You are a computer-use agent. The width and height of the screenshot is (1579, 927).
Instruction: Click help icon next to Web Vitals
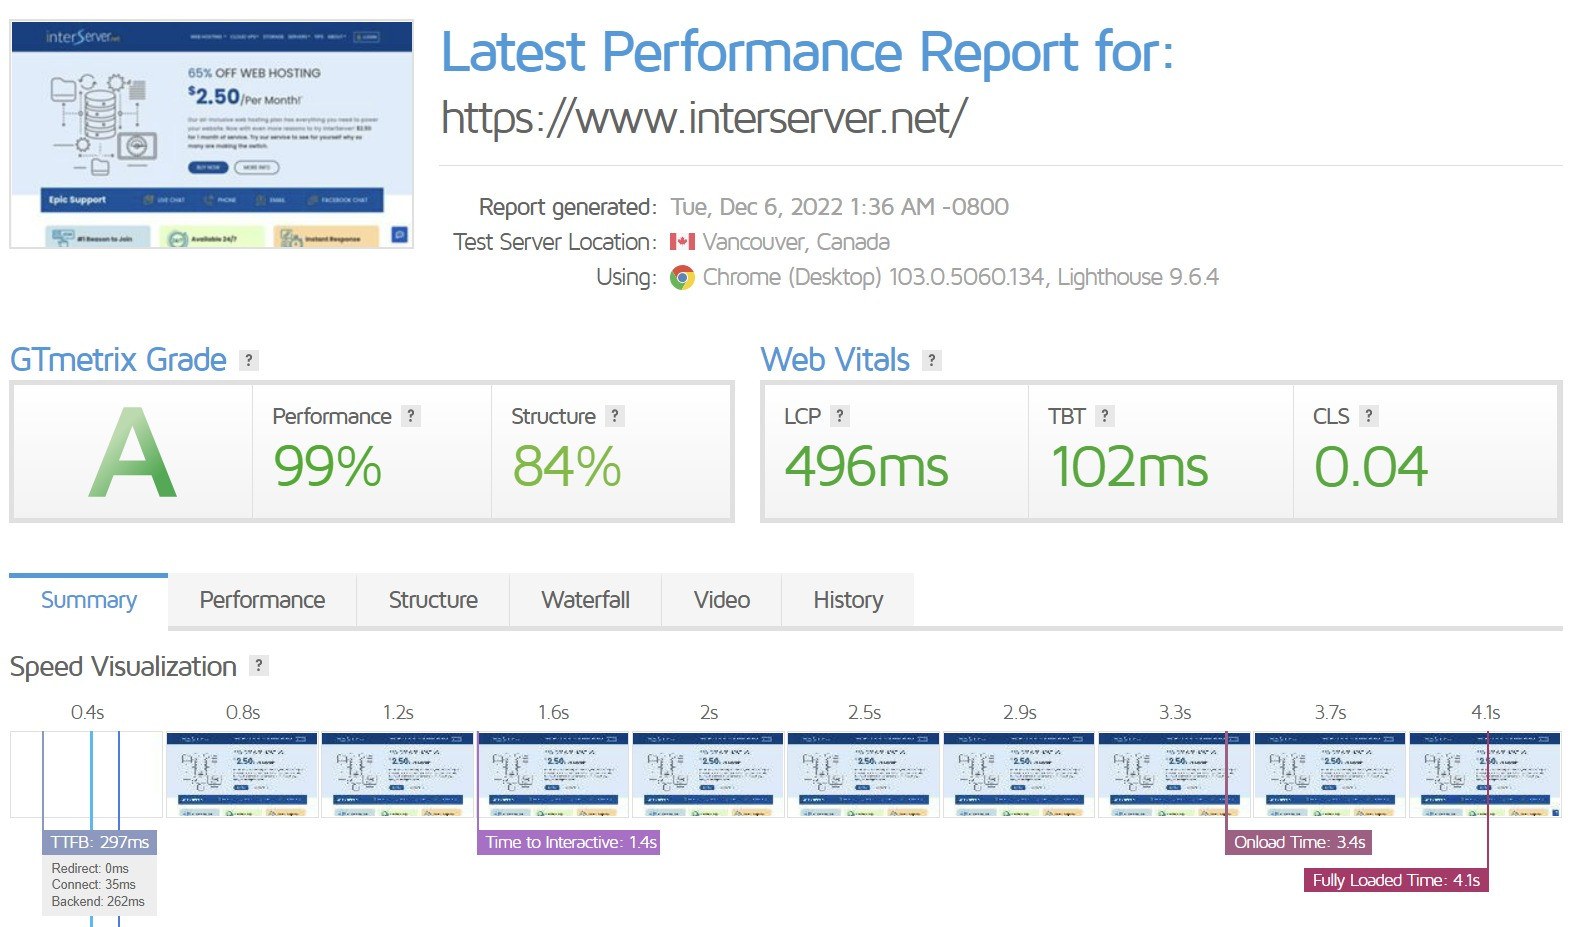pos(932,360)
